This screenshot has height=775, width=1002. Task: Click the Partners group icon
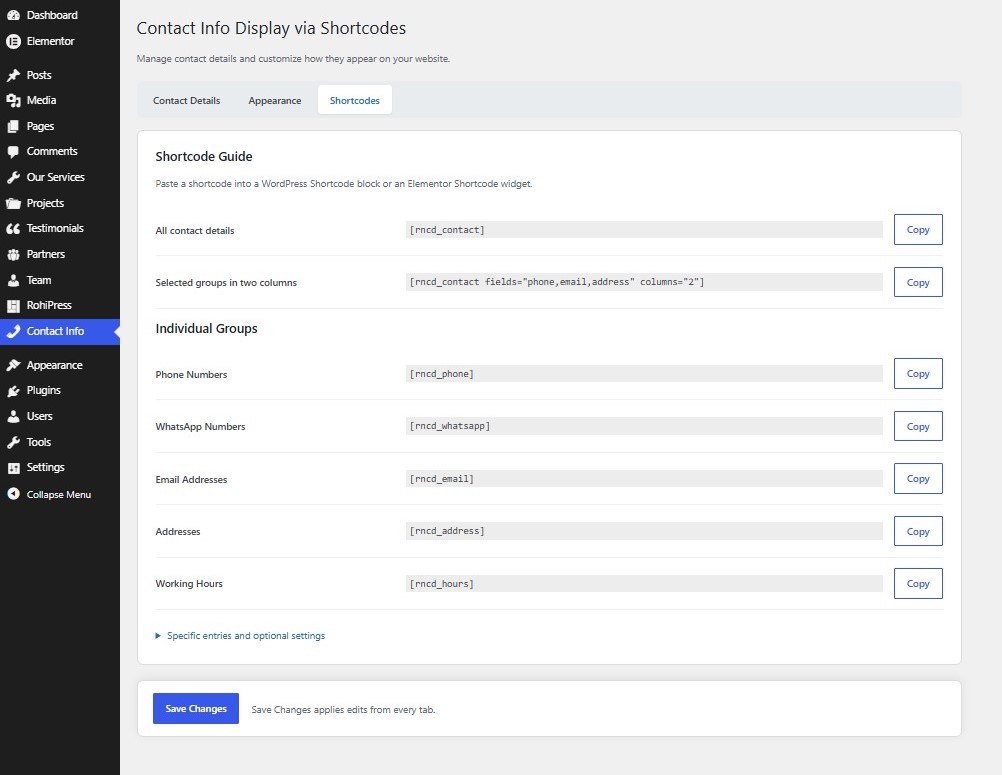pyautogui.click(x=13, y=255)
